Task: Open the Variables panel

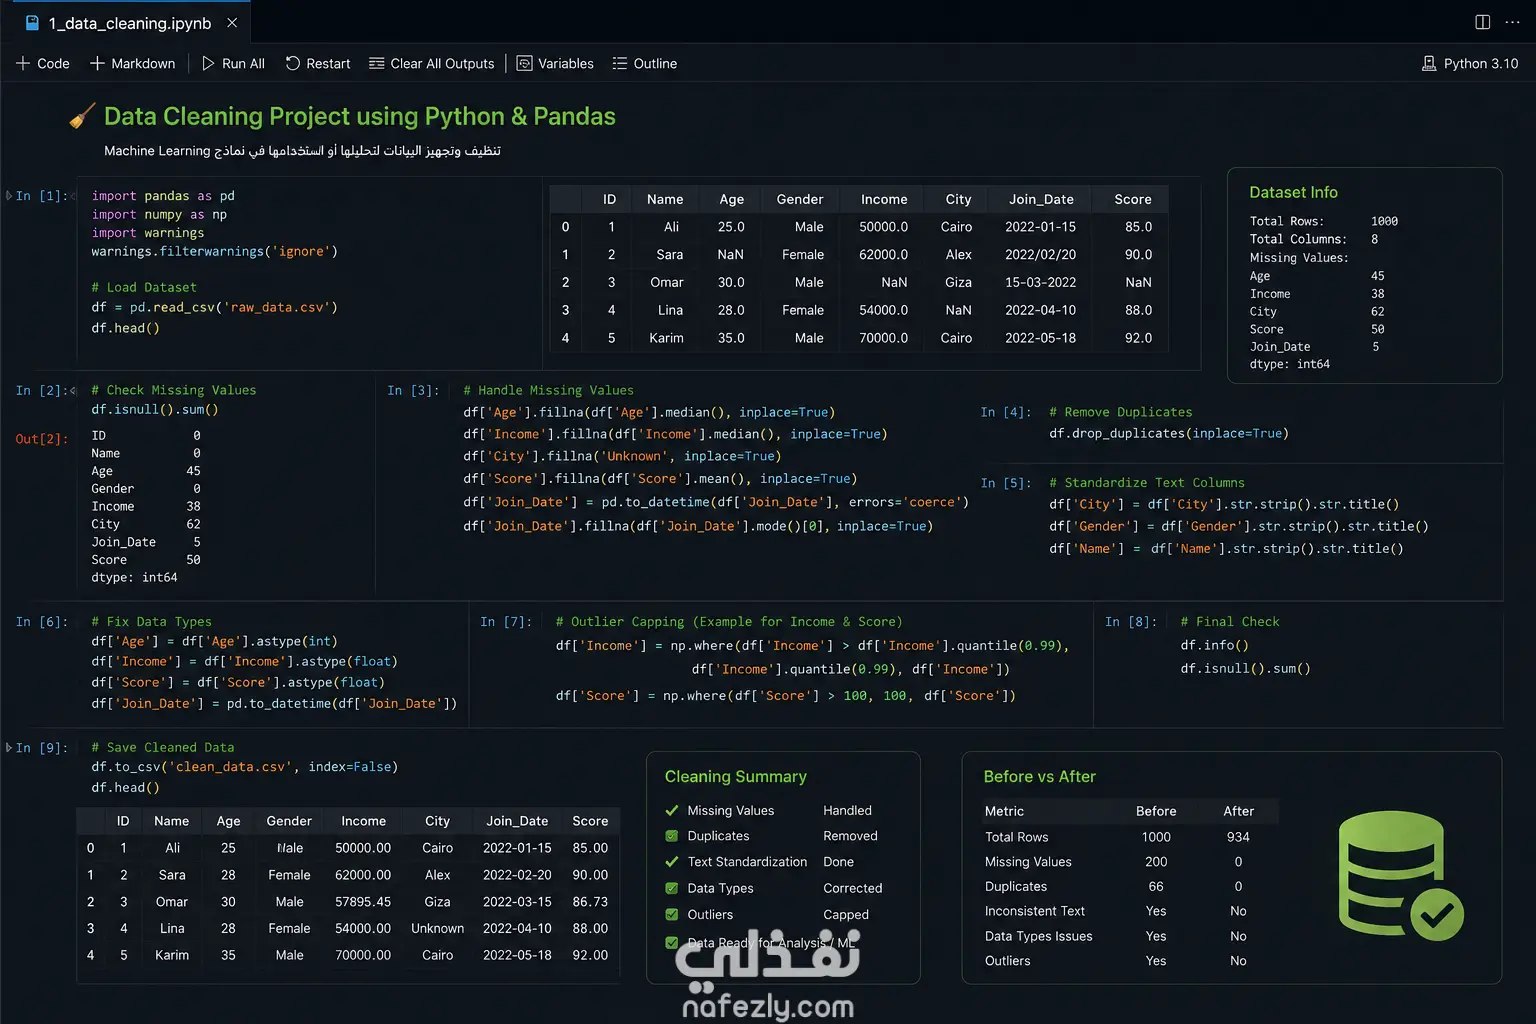Action: pos(555,63)
